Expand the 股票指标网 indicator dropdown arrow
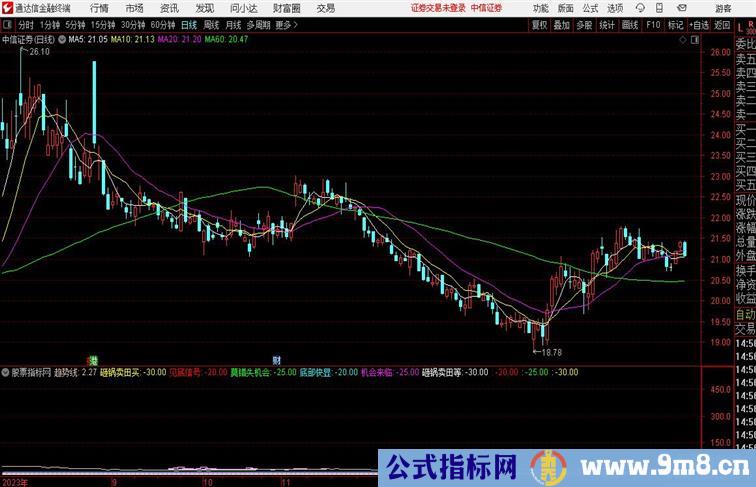The width and height of the screenshot is (756, 487). [5, 372]
